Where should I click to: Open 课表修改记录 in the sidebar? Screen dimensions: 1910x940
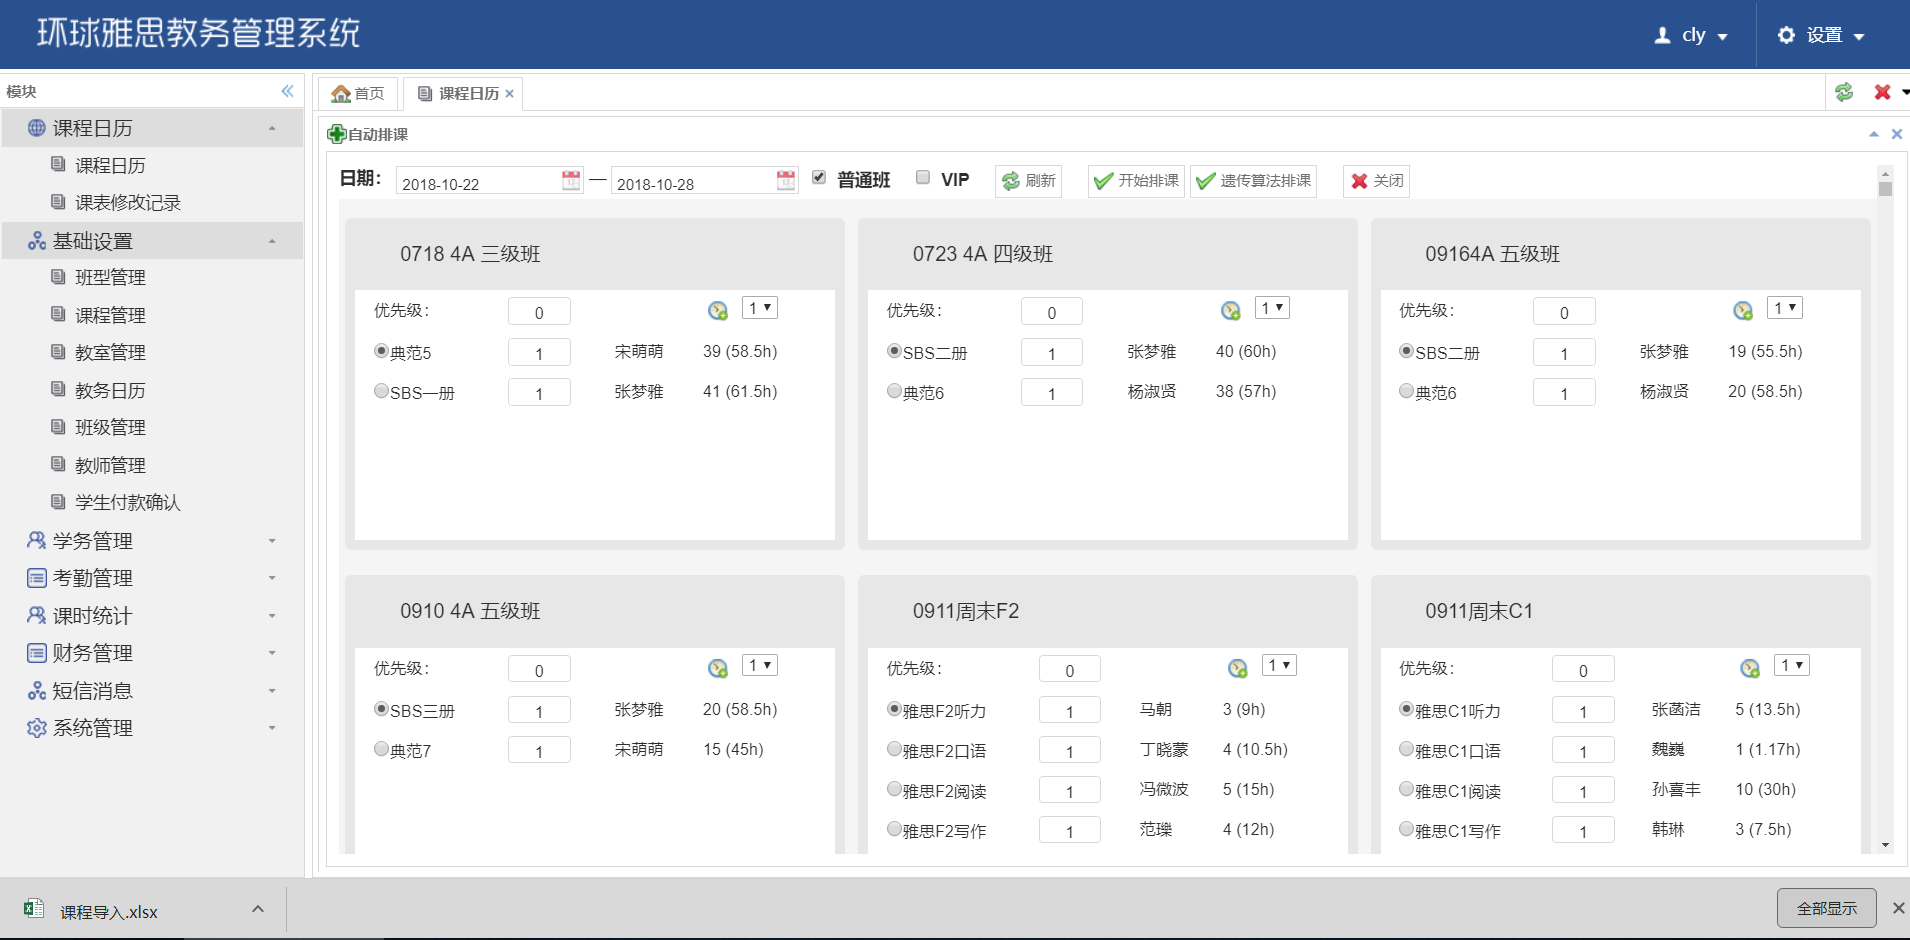click(127, 203)
